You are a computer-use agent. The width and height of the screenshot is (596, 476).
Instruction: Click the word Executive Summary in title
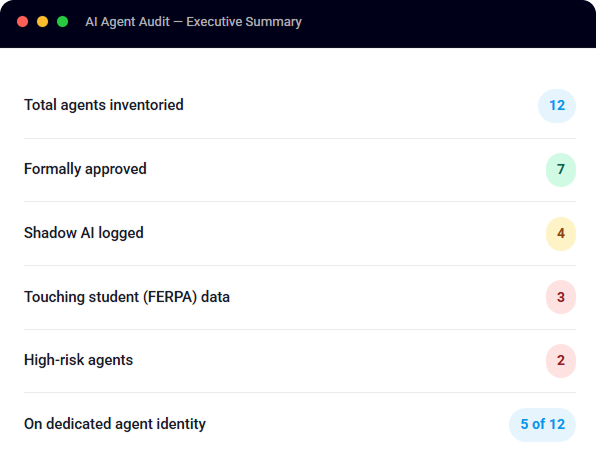pyautogui.click(x=244, y=22)
